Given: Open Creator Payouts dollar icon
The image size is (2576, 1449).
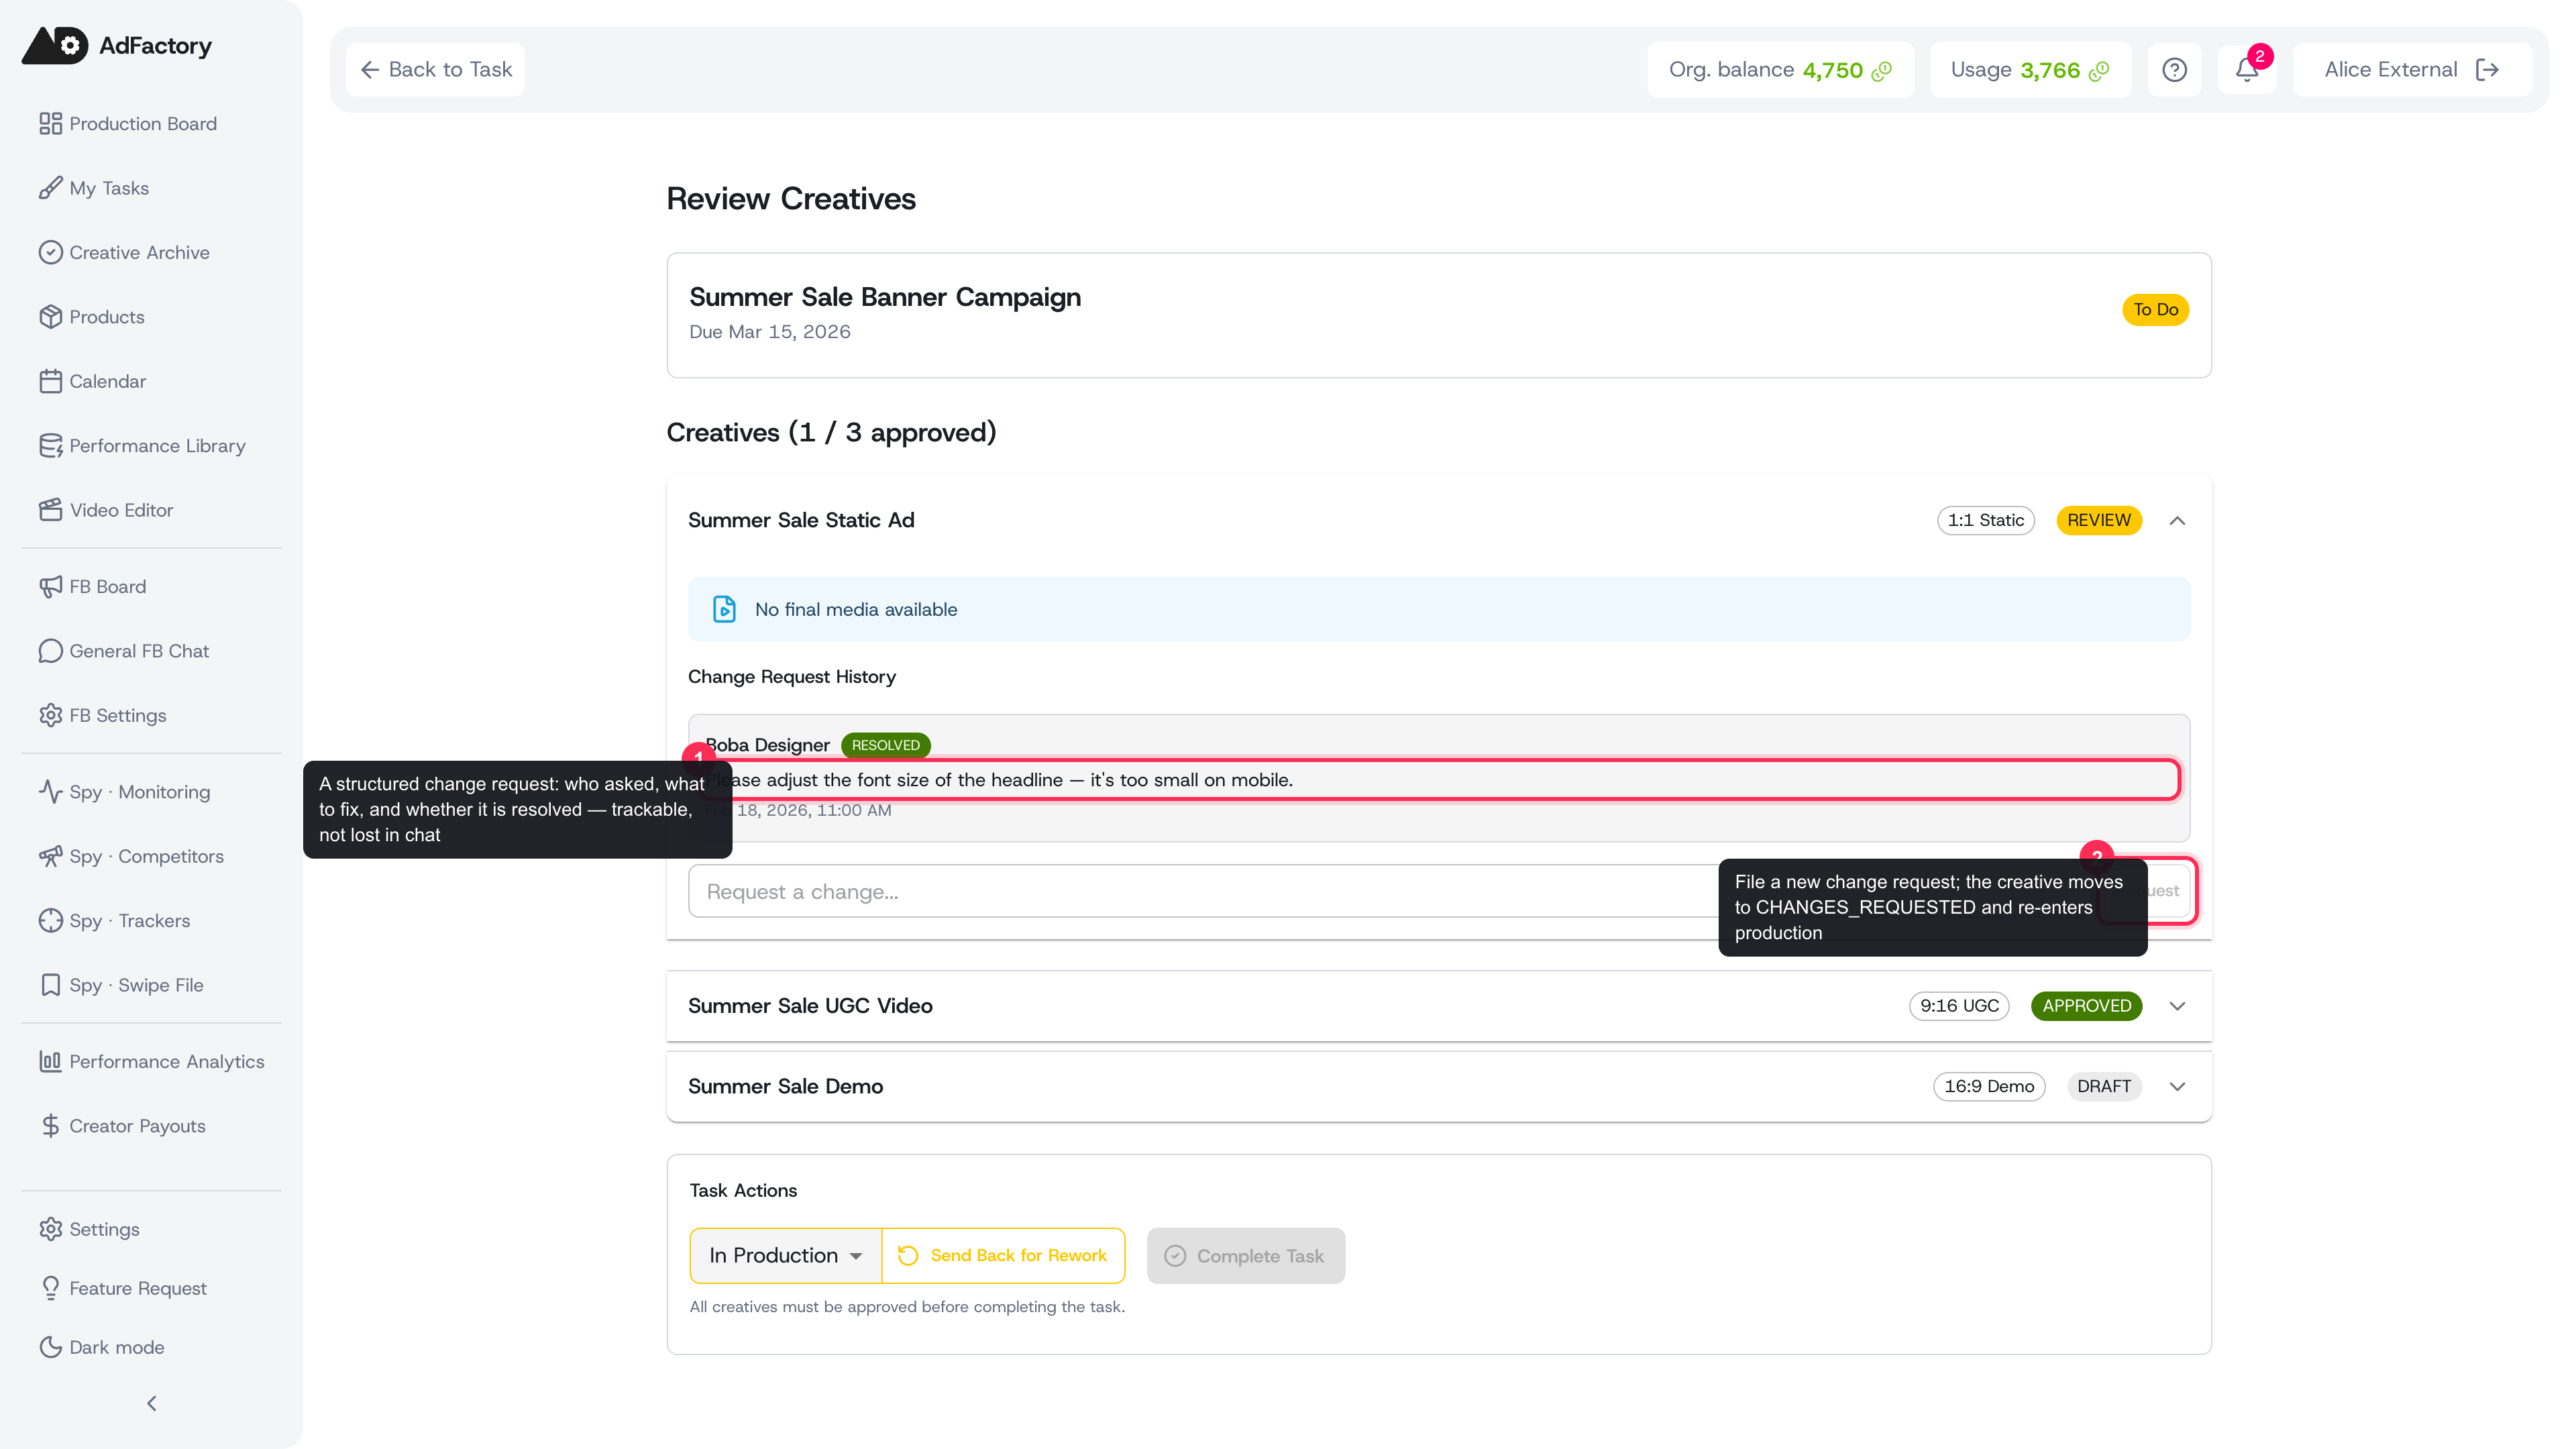Looking at the screenshot, I should 50,1126.
